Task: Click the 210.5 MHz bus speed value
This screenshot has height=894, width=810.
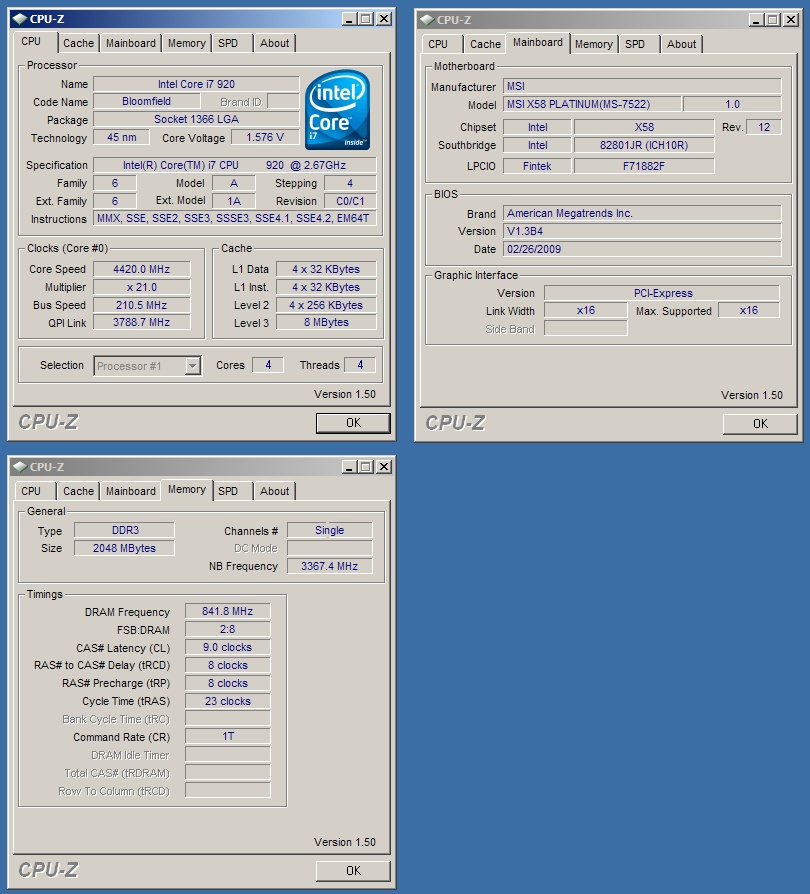Action: coord(141,305)
